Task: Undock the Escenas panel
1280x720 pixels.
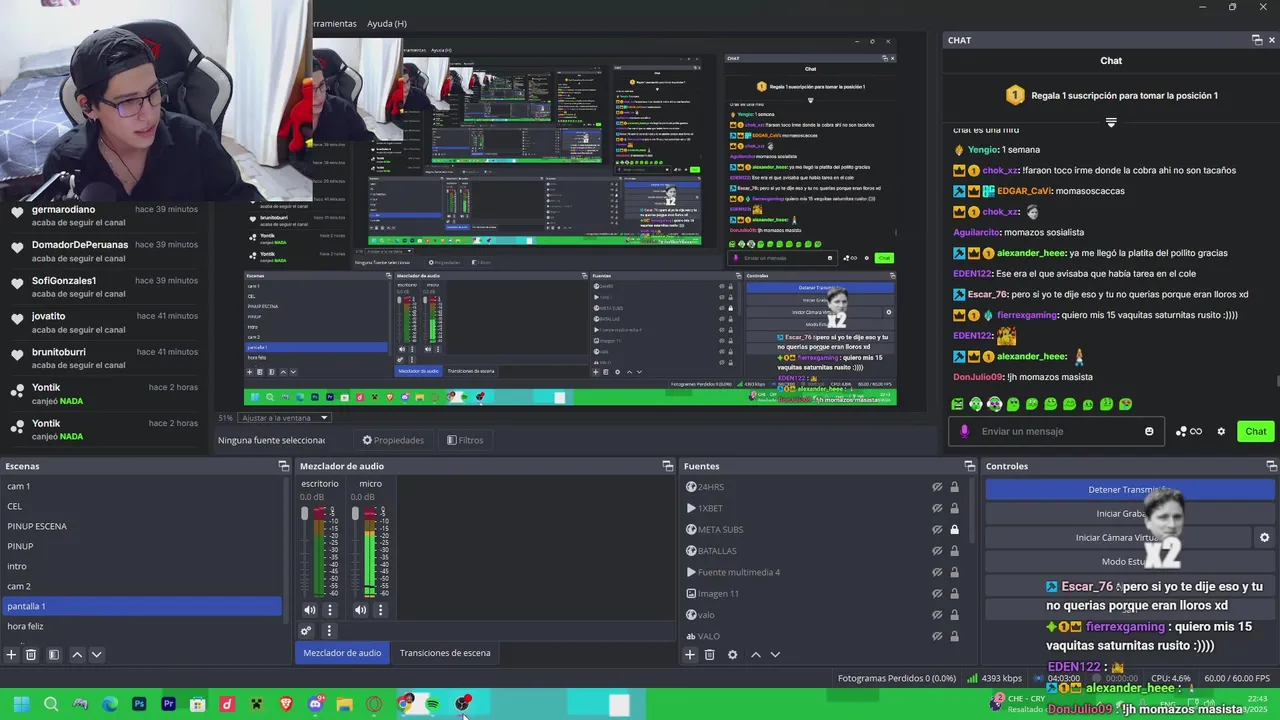Action: [283, 466]
